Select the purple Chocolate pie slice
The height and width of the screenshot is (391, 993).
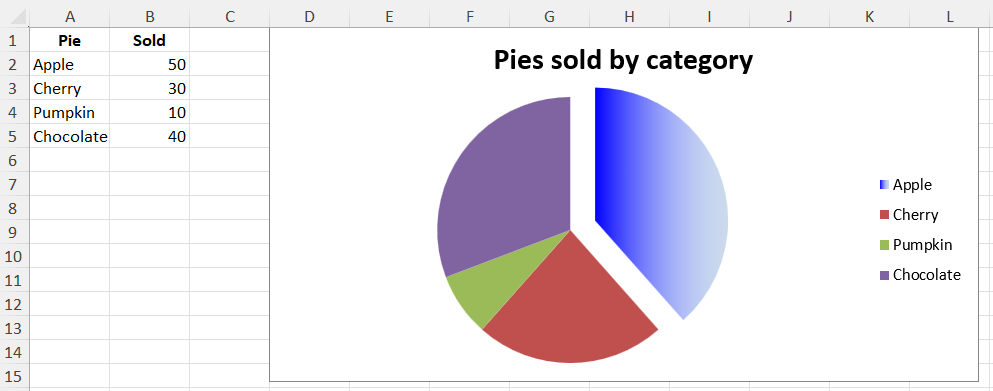click(507, 184)
